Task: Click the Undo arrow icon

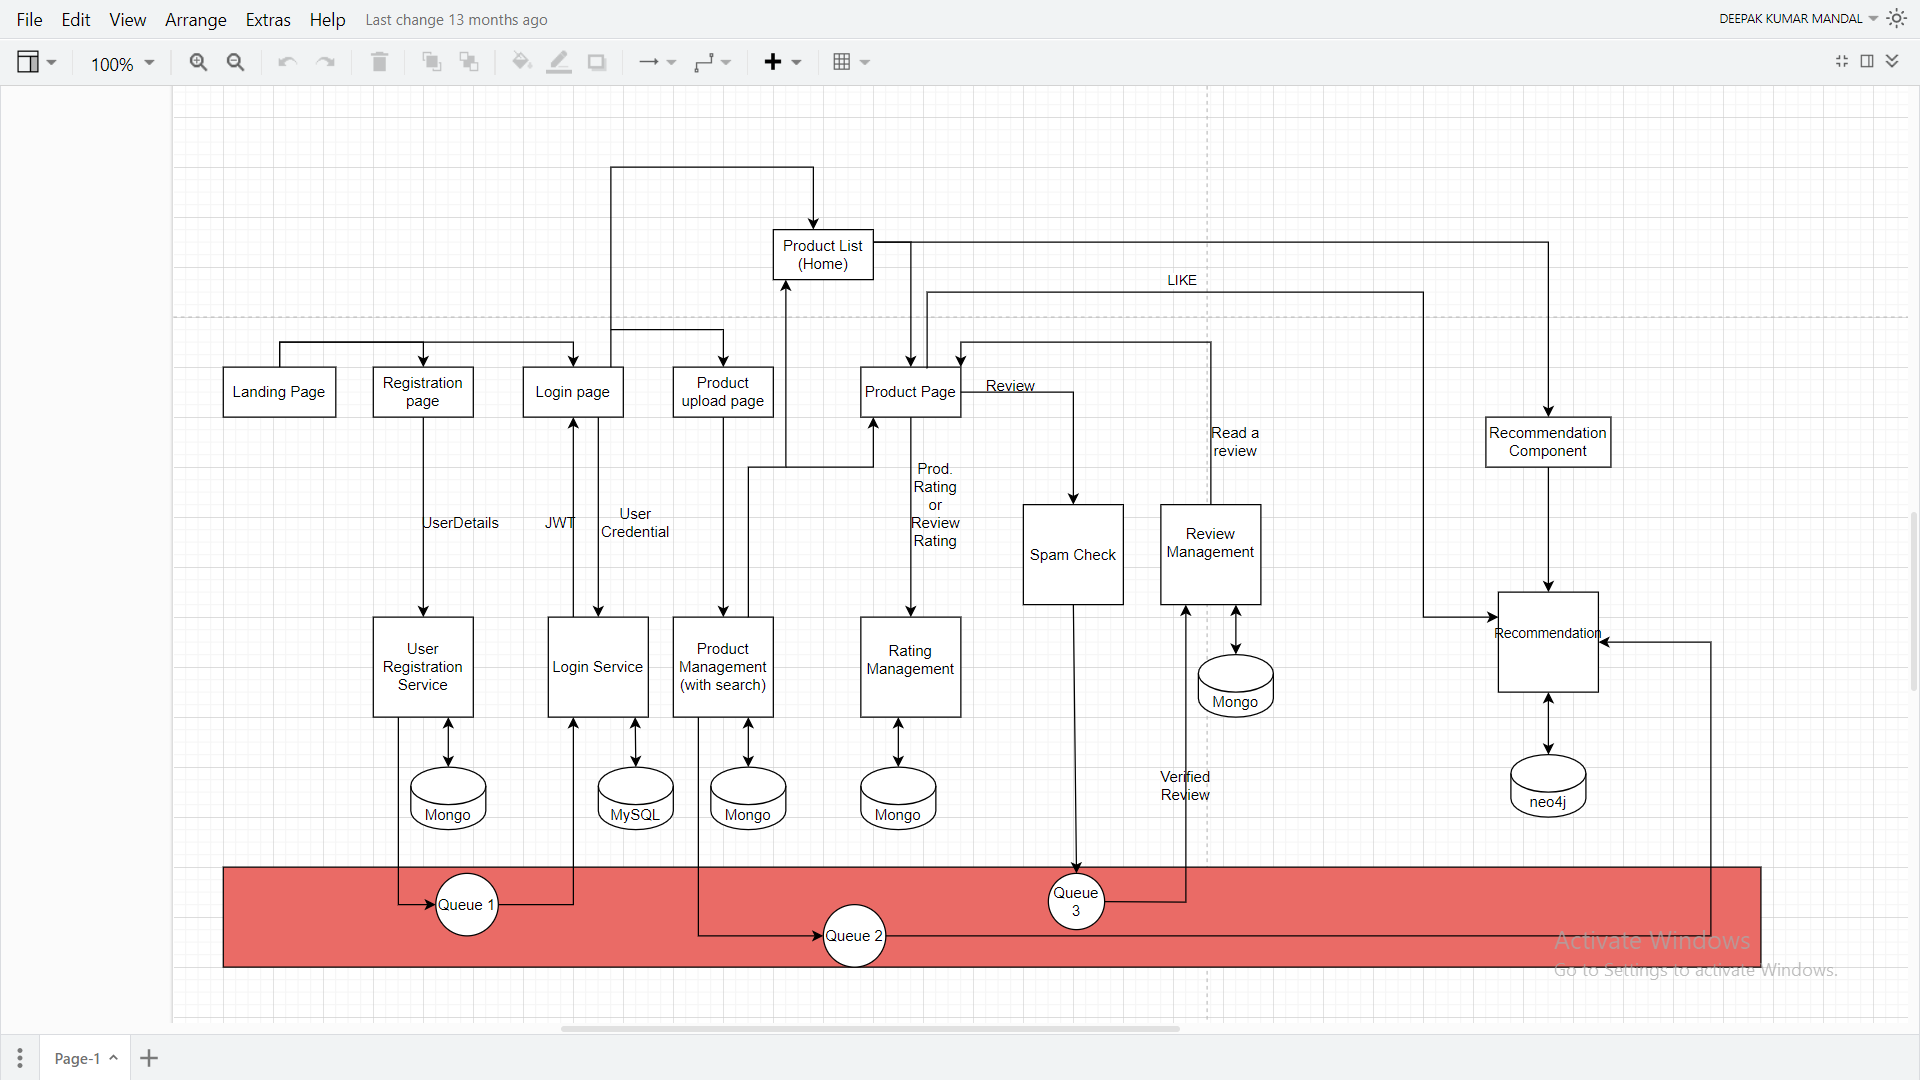Action: click(x=287, y=62)
